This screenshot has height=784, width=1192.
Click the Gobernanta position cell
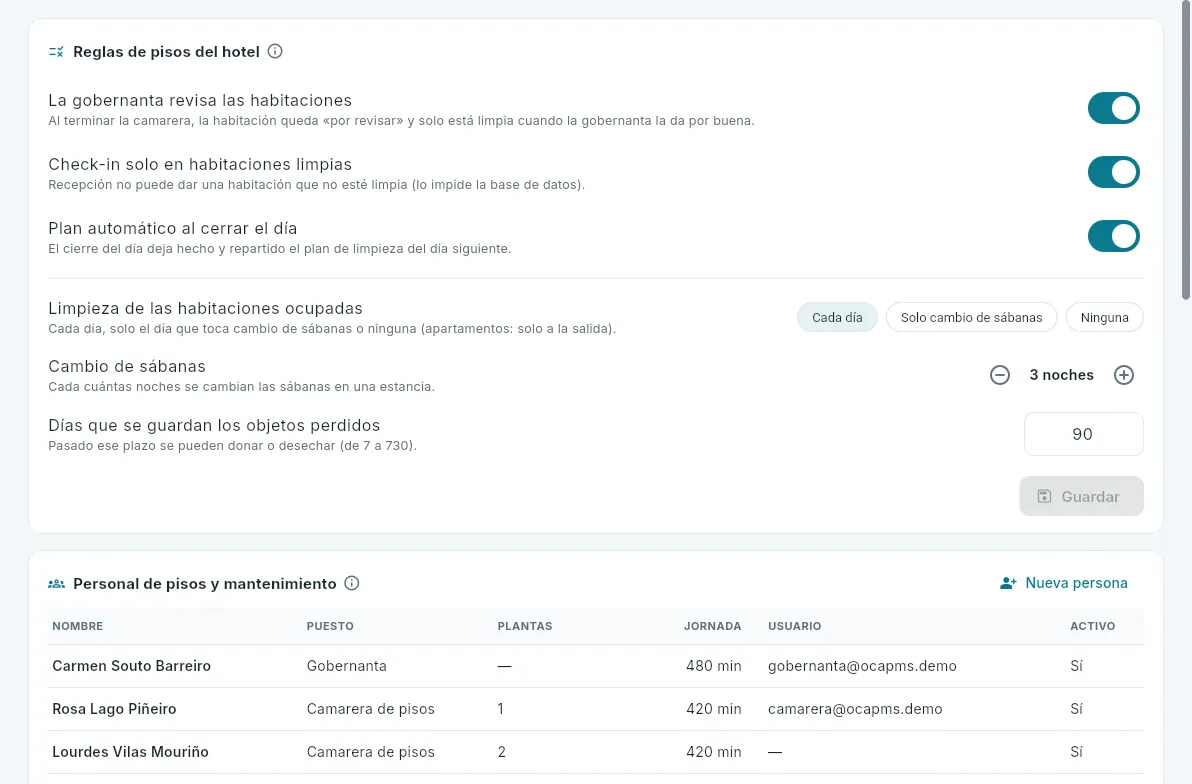pos(347,666)
